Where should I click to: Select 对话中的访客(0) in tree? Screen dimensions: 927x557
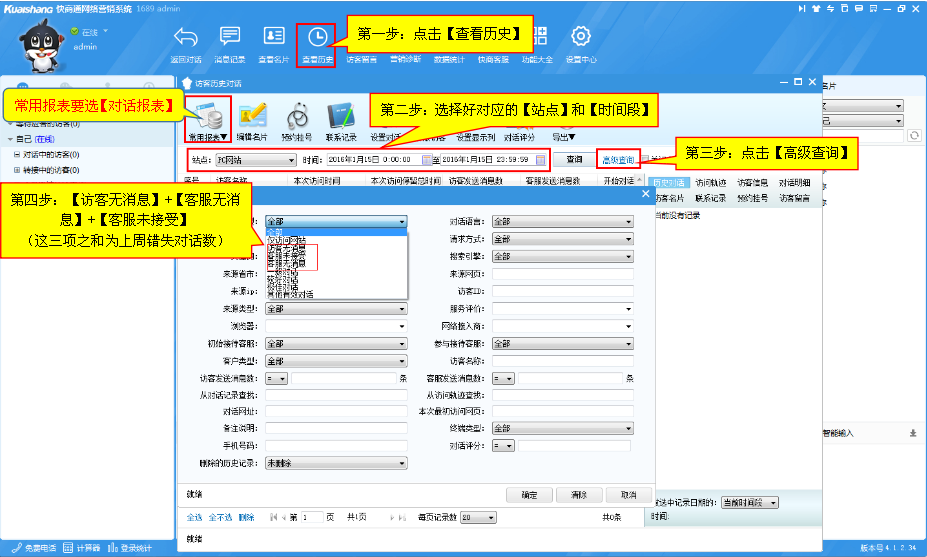(51, 155)
